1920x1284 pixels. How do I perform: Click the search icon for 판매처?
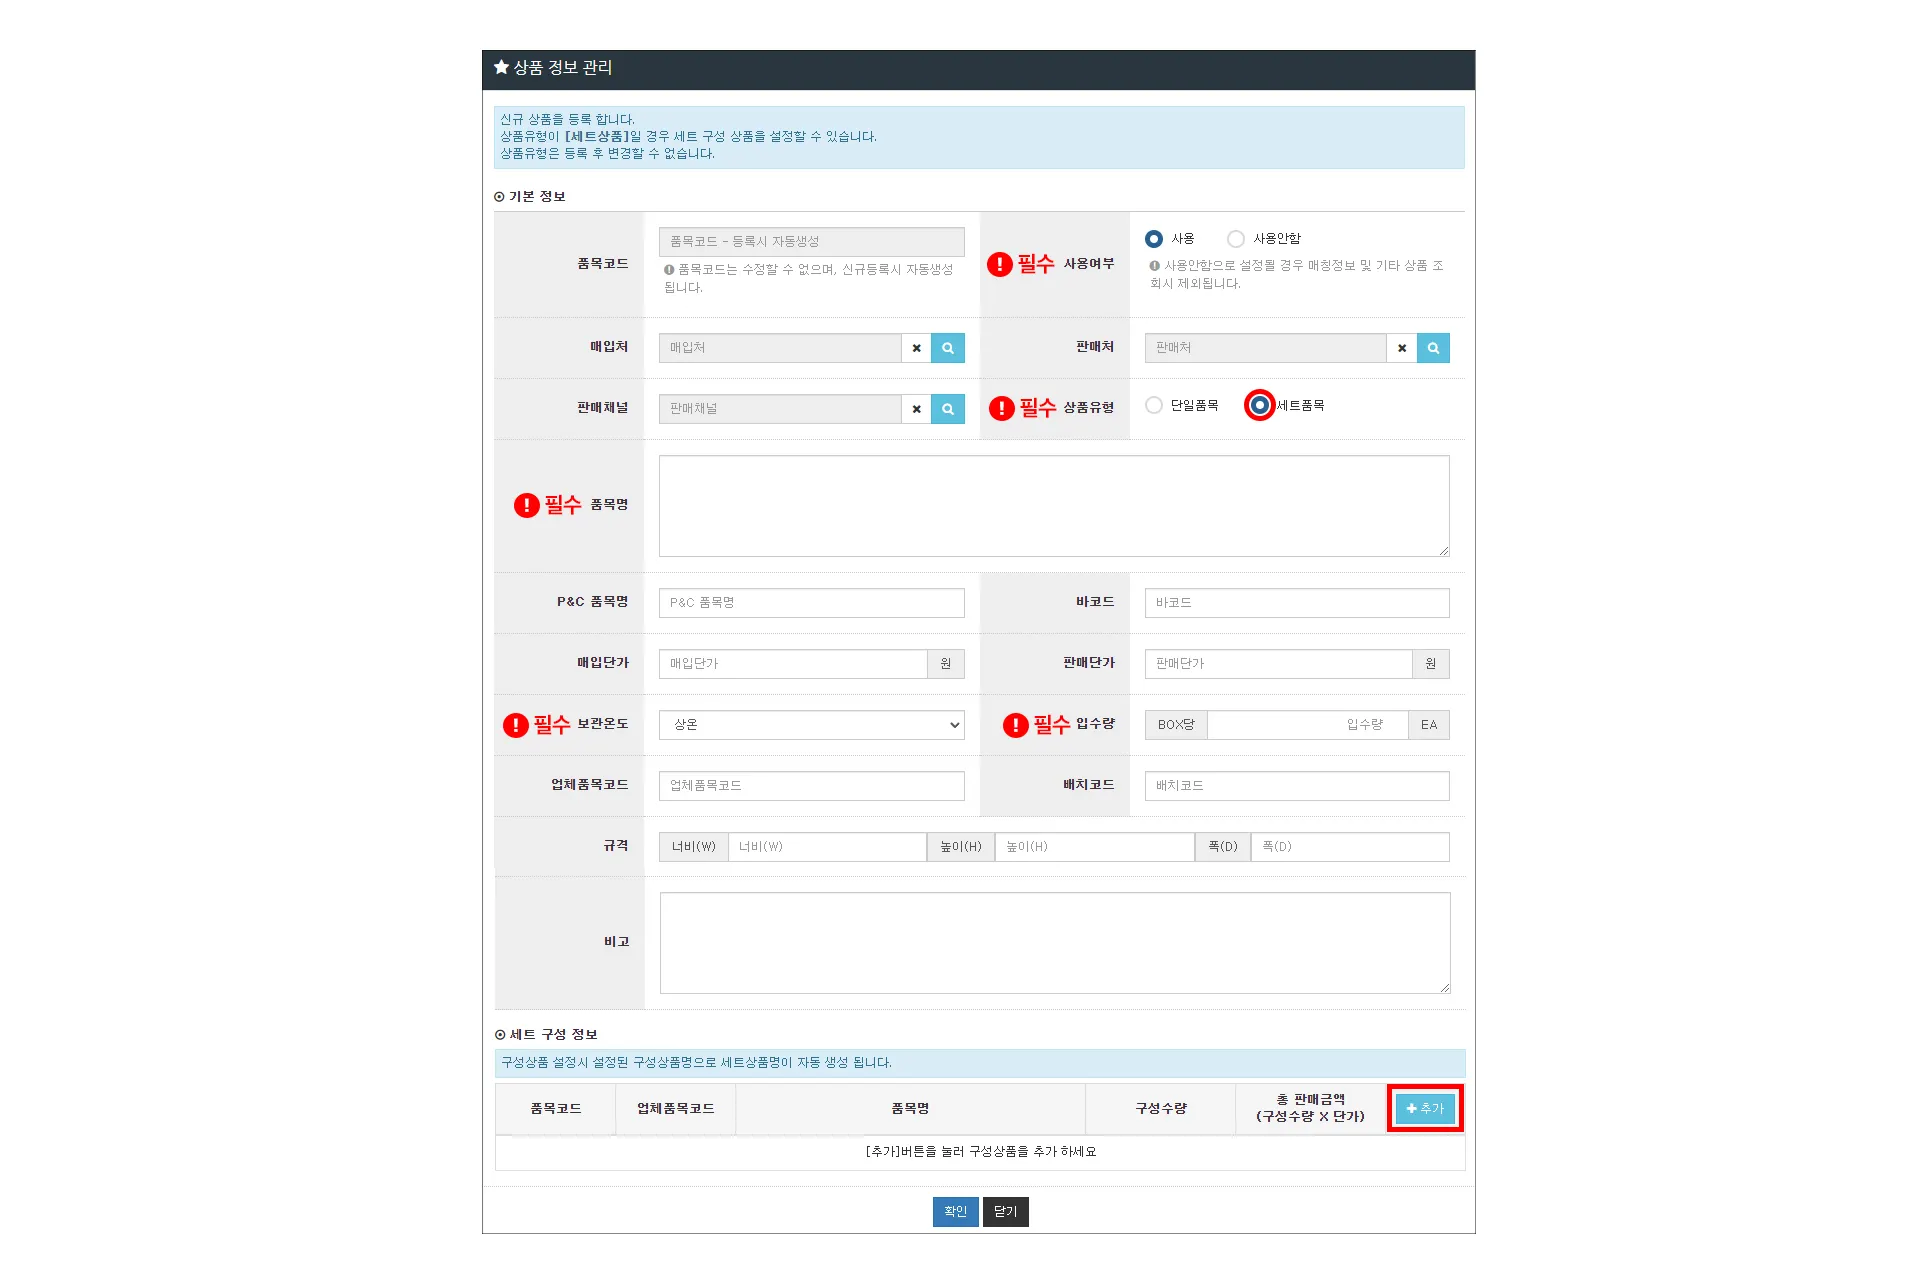pos(1433,348)
